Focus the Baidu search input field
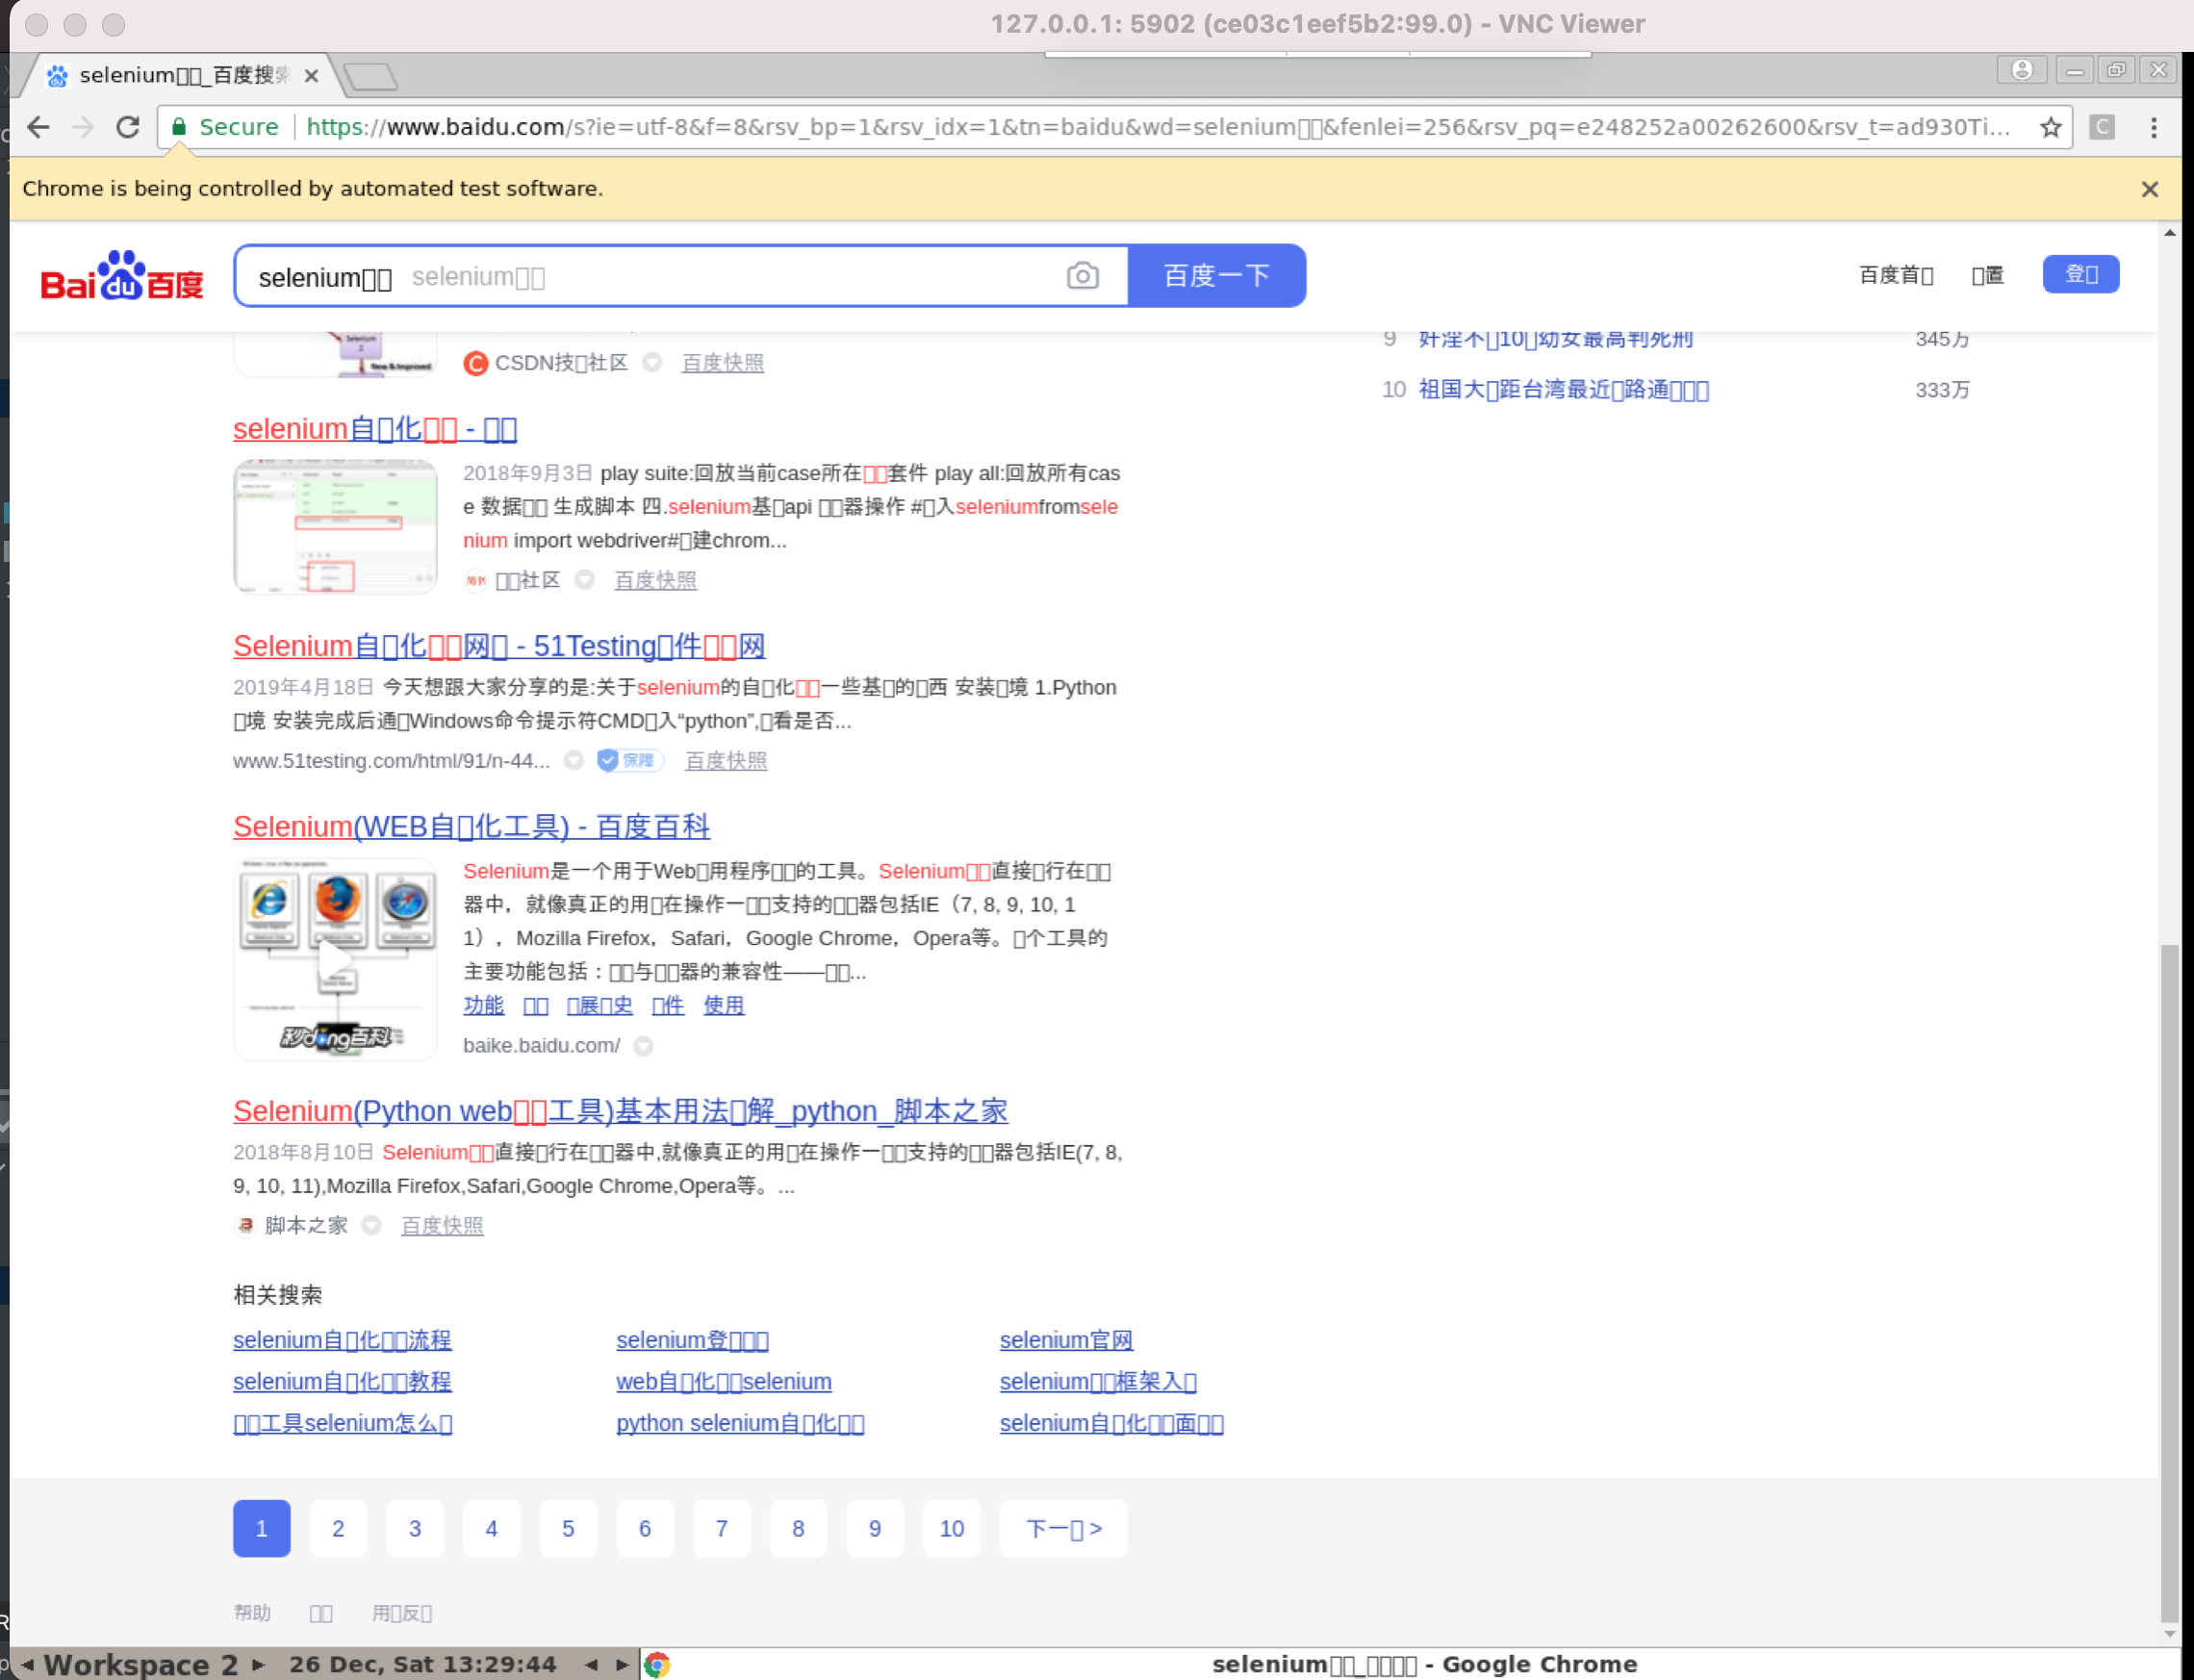The height and width of the screenshot is (1680, 2194). point(650,275)
